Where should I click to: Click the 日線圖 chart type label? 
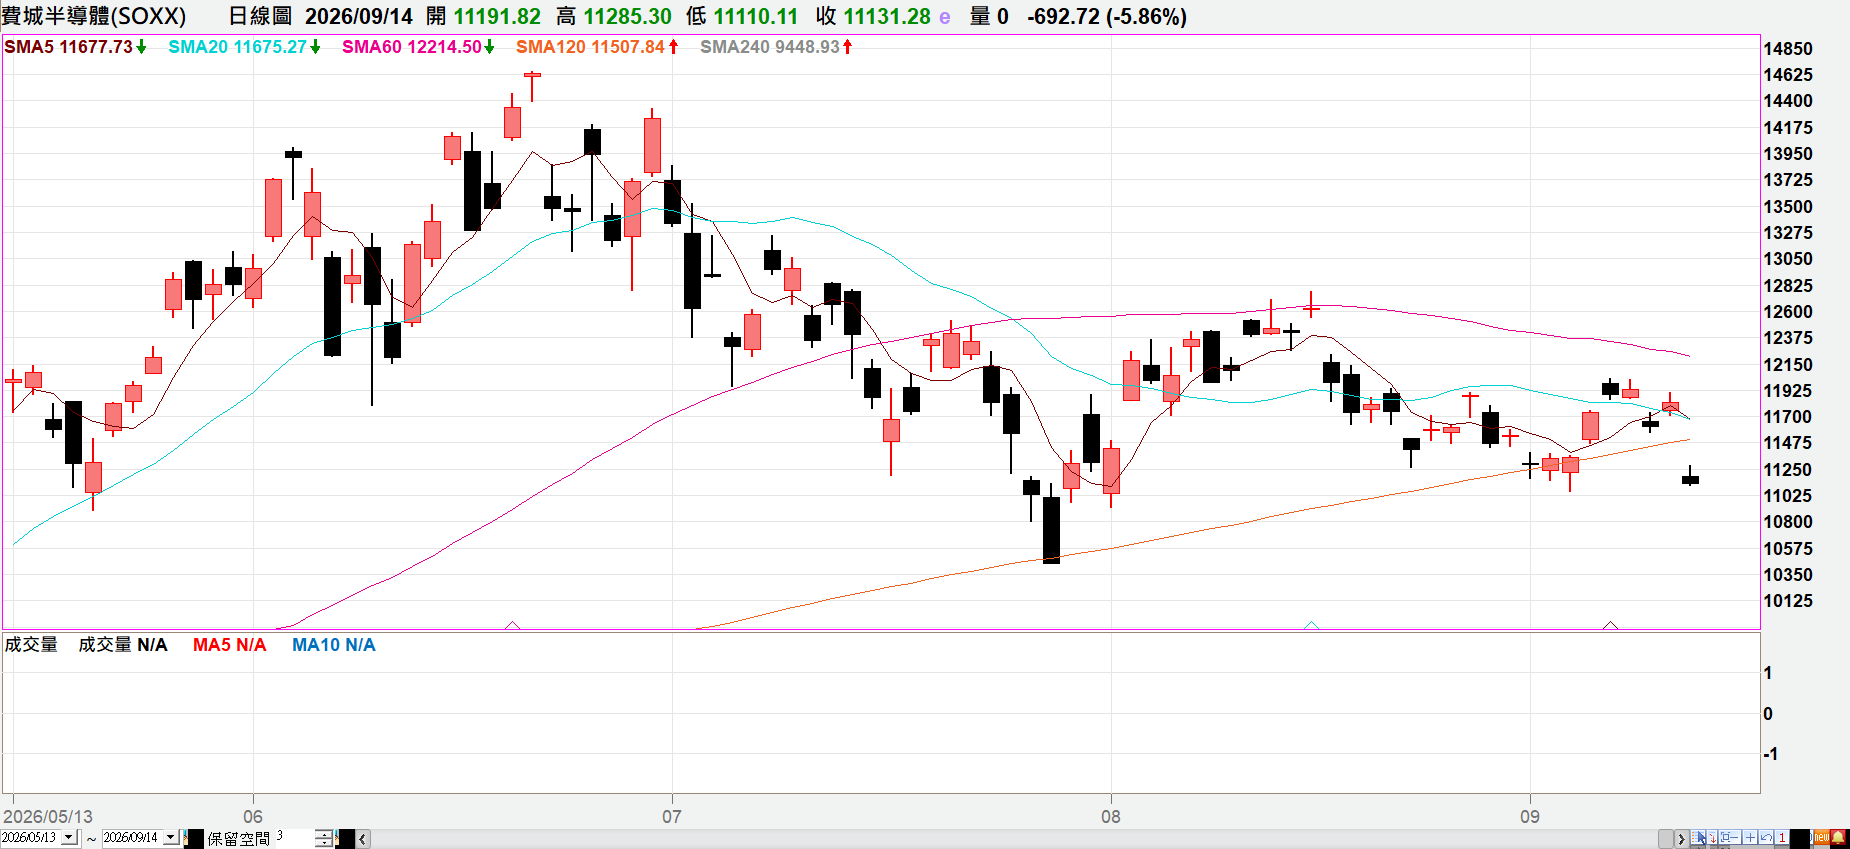pyautogui.click(x=260, y=16)
